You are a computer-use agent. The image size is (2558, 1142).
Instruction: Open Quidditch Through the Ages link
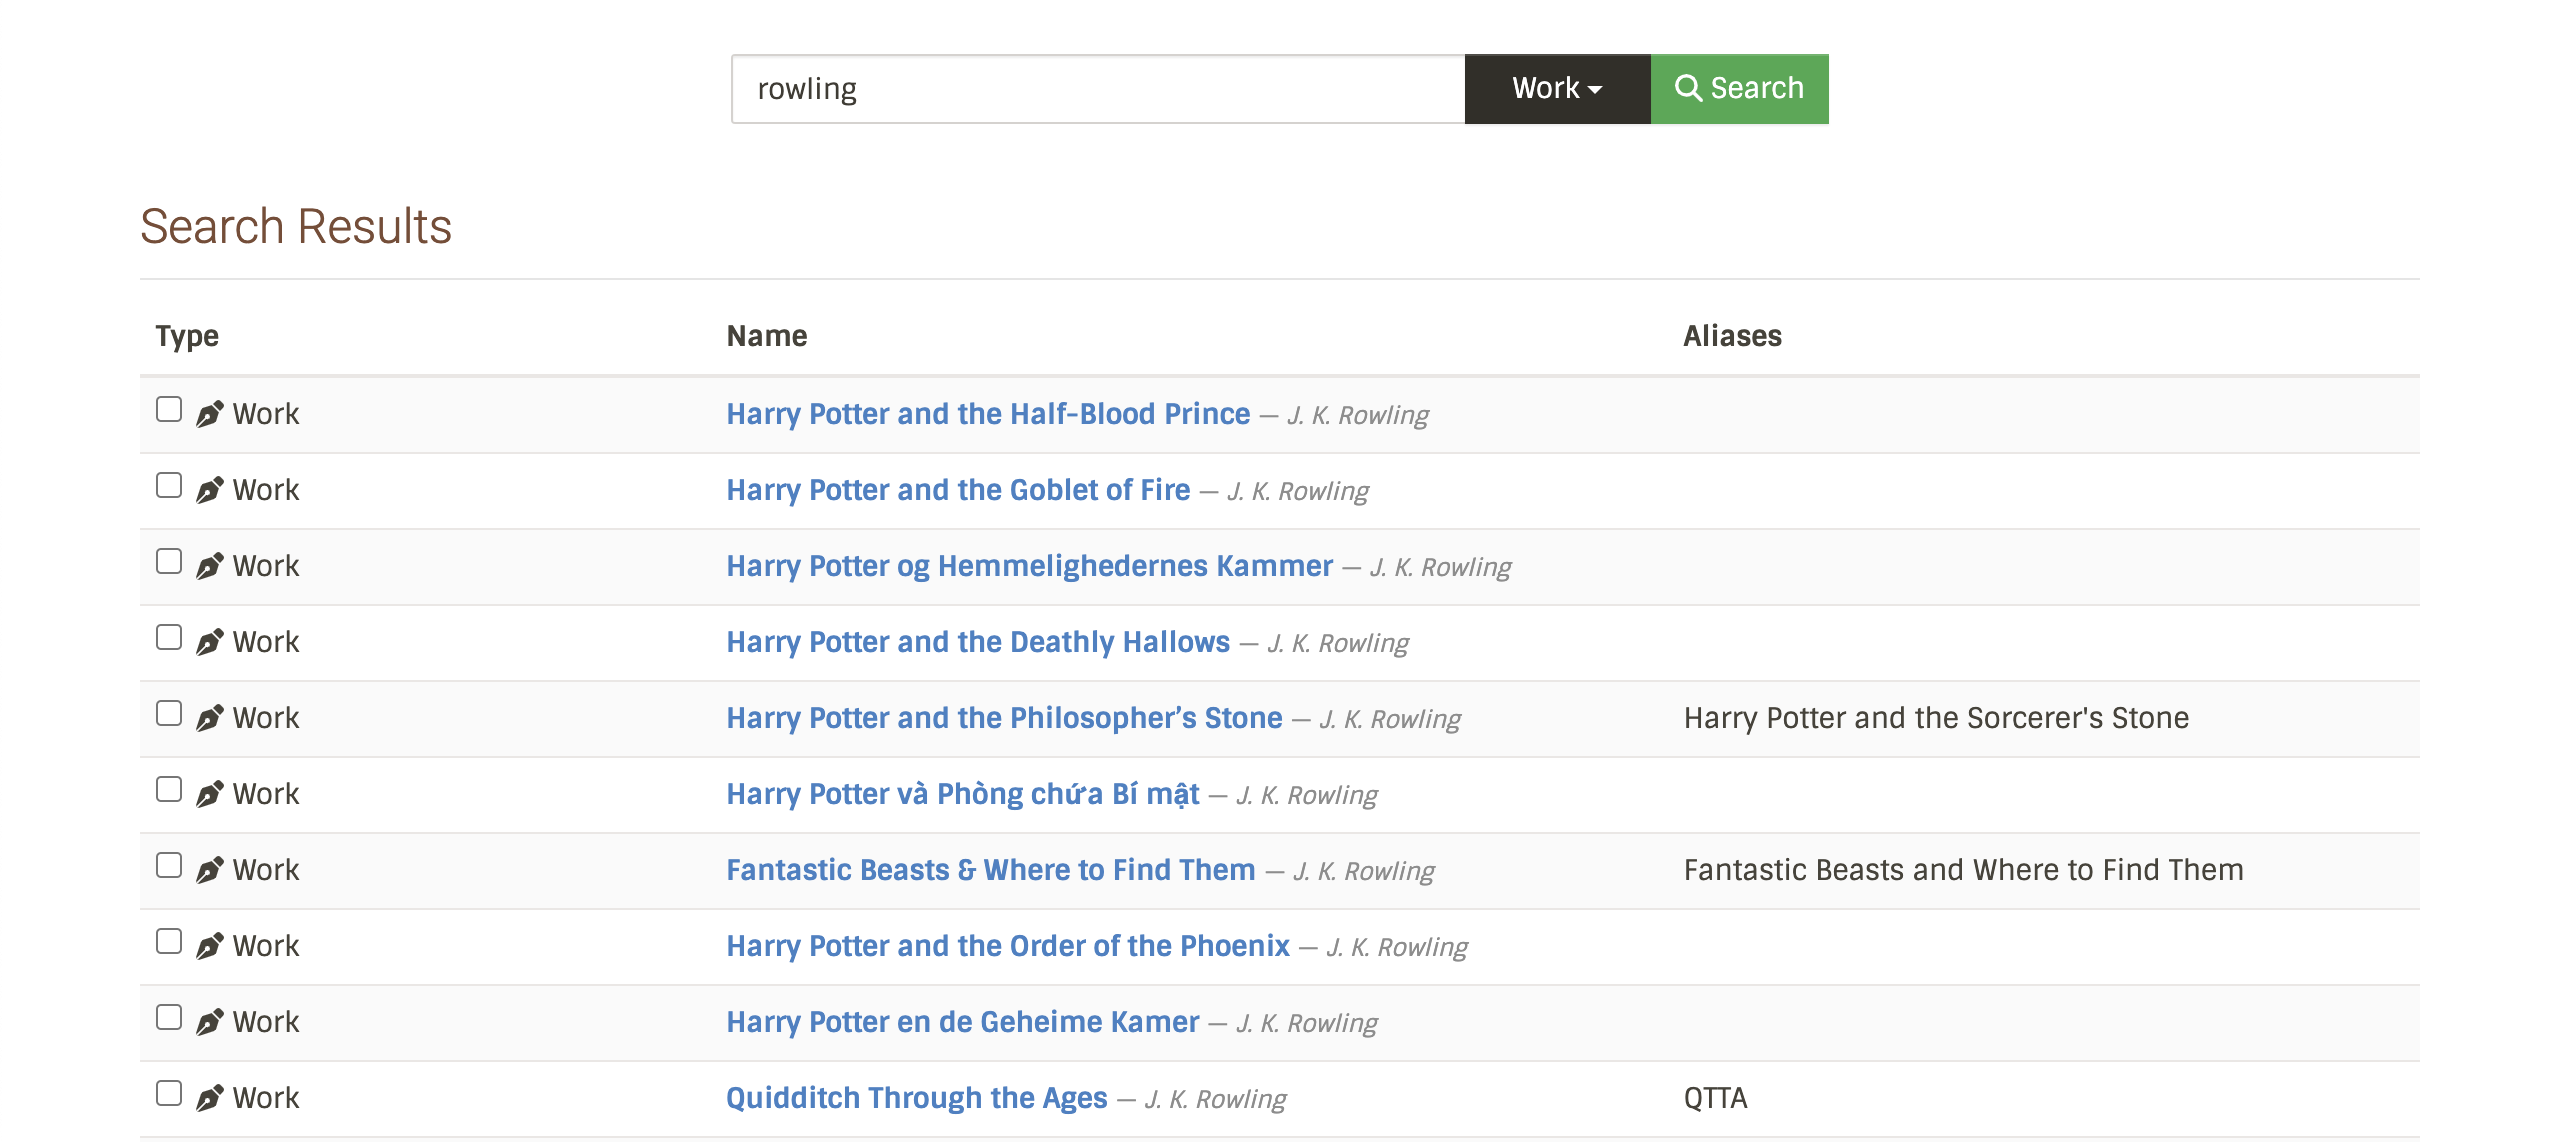(x=916, y=1098)
